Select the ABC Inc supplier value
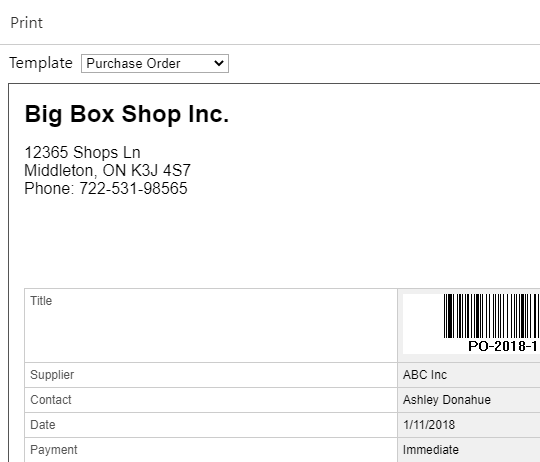Image resolution: width=540 pixels, height=462 pixels. tap(425, 375)
